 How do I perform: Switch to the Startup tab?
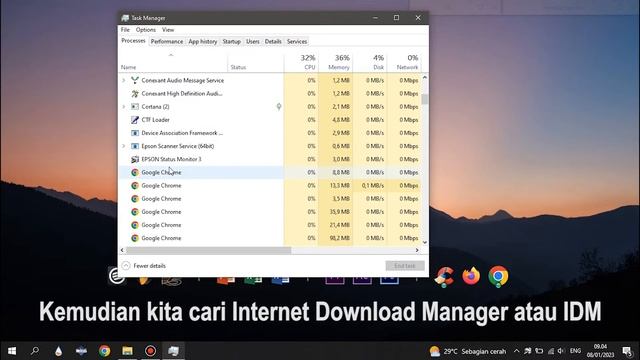click(x=231, y=42)
